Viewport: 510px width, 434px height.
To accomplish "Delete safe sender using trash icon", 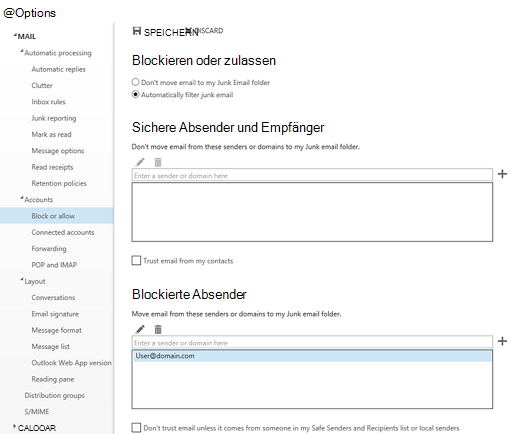I will point(158,162).
